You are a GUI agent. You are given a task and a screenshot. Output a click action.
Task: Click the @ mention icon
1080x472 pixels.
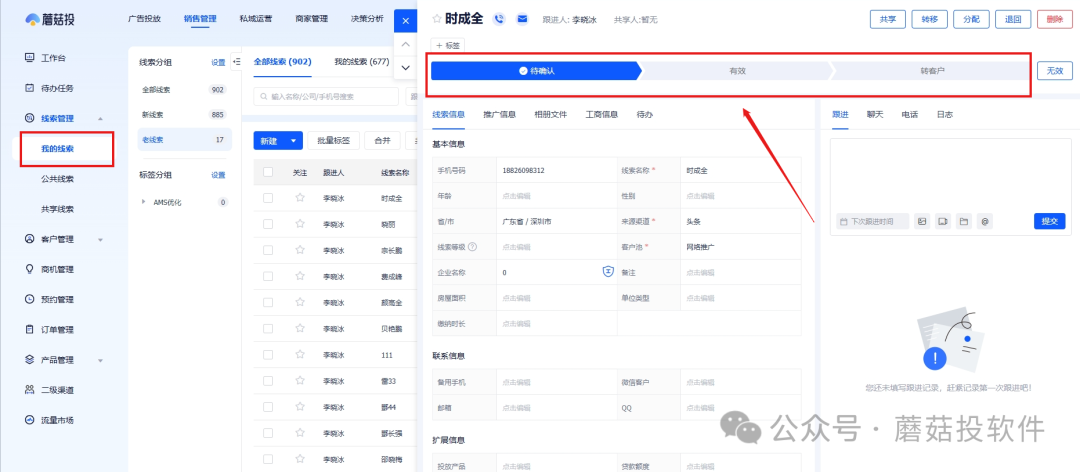pyautogui.click(x=985, y=221)
